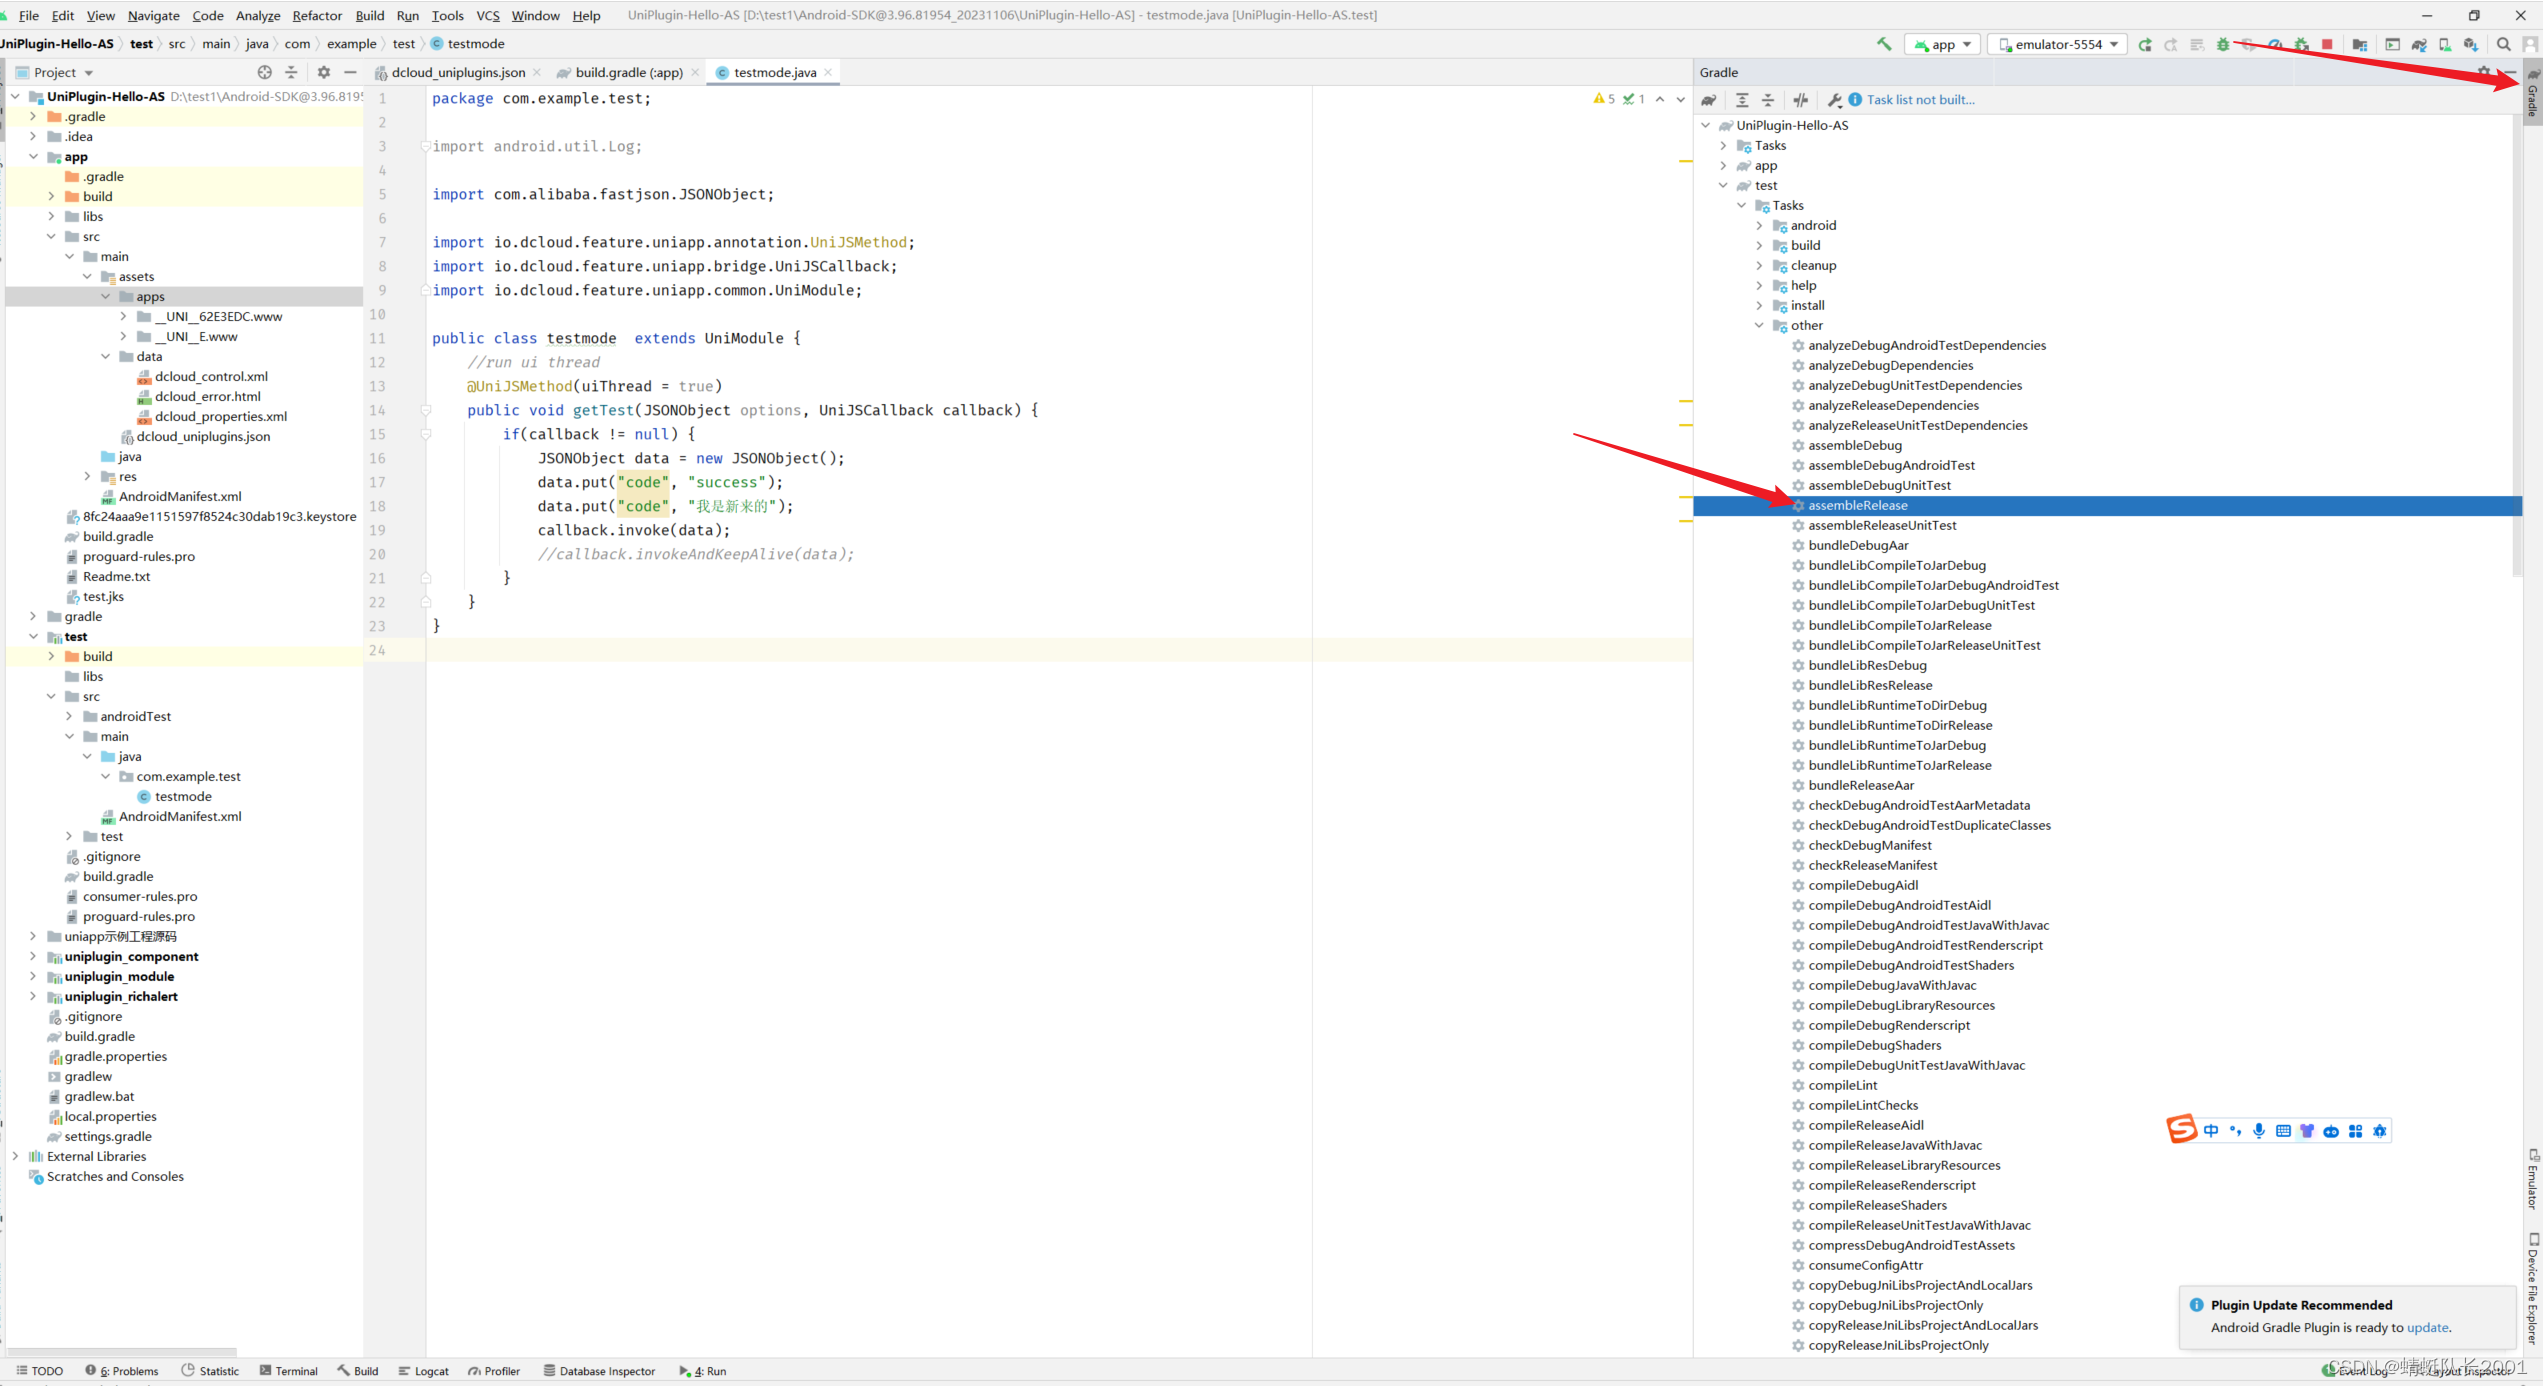
Task: Click the Gradle panel vertical scrollbar
Action: (2516, 345)
